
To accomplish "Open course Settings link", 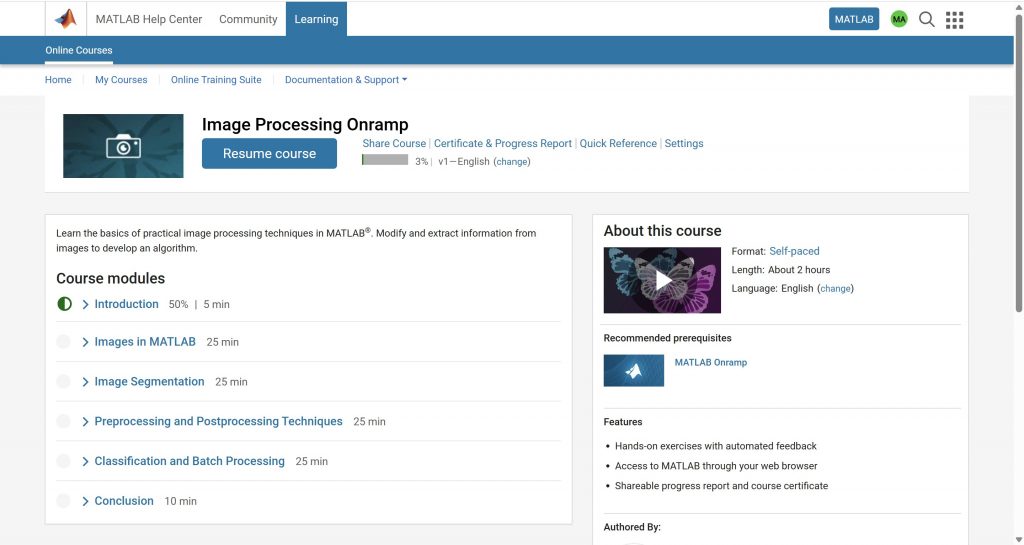I will pos(684,143).
